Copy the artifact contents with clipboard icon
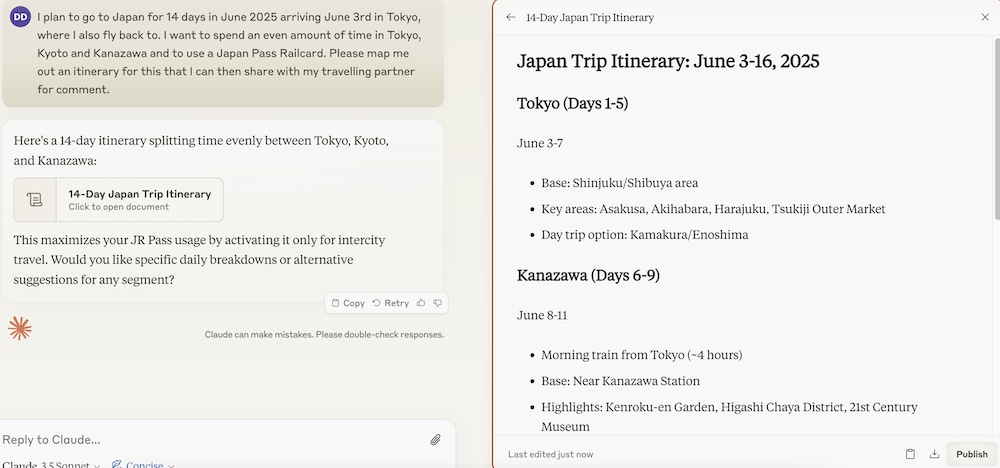This screenshot has height=468, width=1000. pyautogui.click(x=910, y=454)
